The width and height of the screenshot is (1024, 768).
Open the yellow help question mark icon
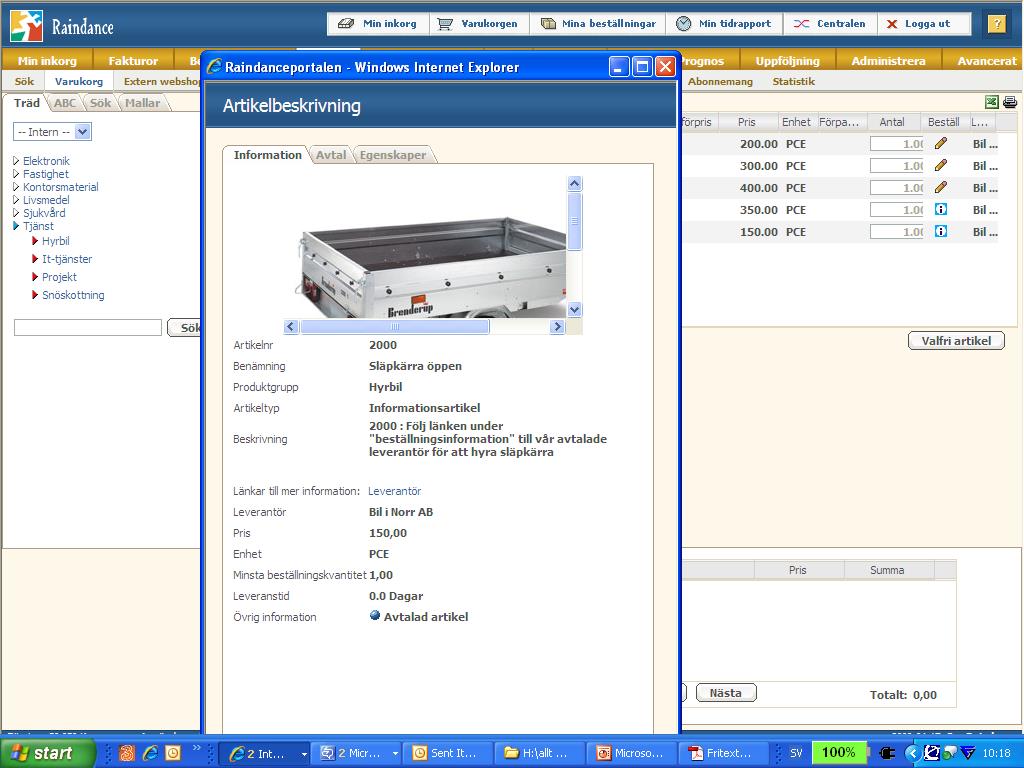[996, 24]
